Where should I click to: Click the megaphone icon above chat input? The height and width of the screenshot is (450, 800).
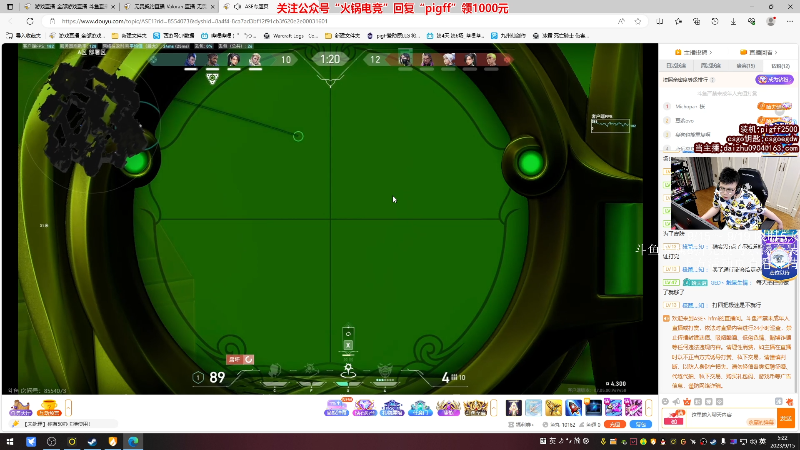click(676, 402)
